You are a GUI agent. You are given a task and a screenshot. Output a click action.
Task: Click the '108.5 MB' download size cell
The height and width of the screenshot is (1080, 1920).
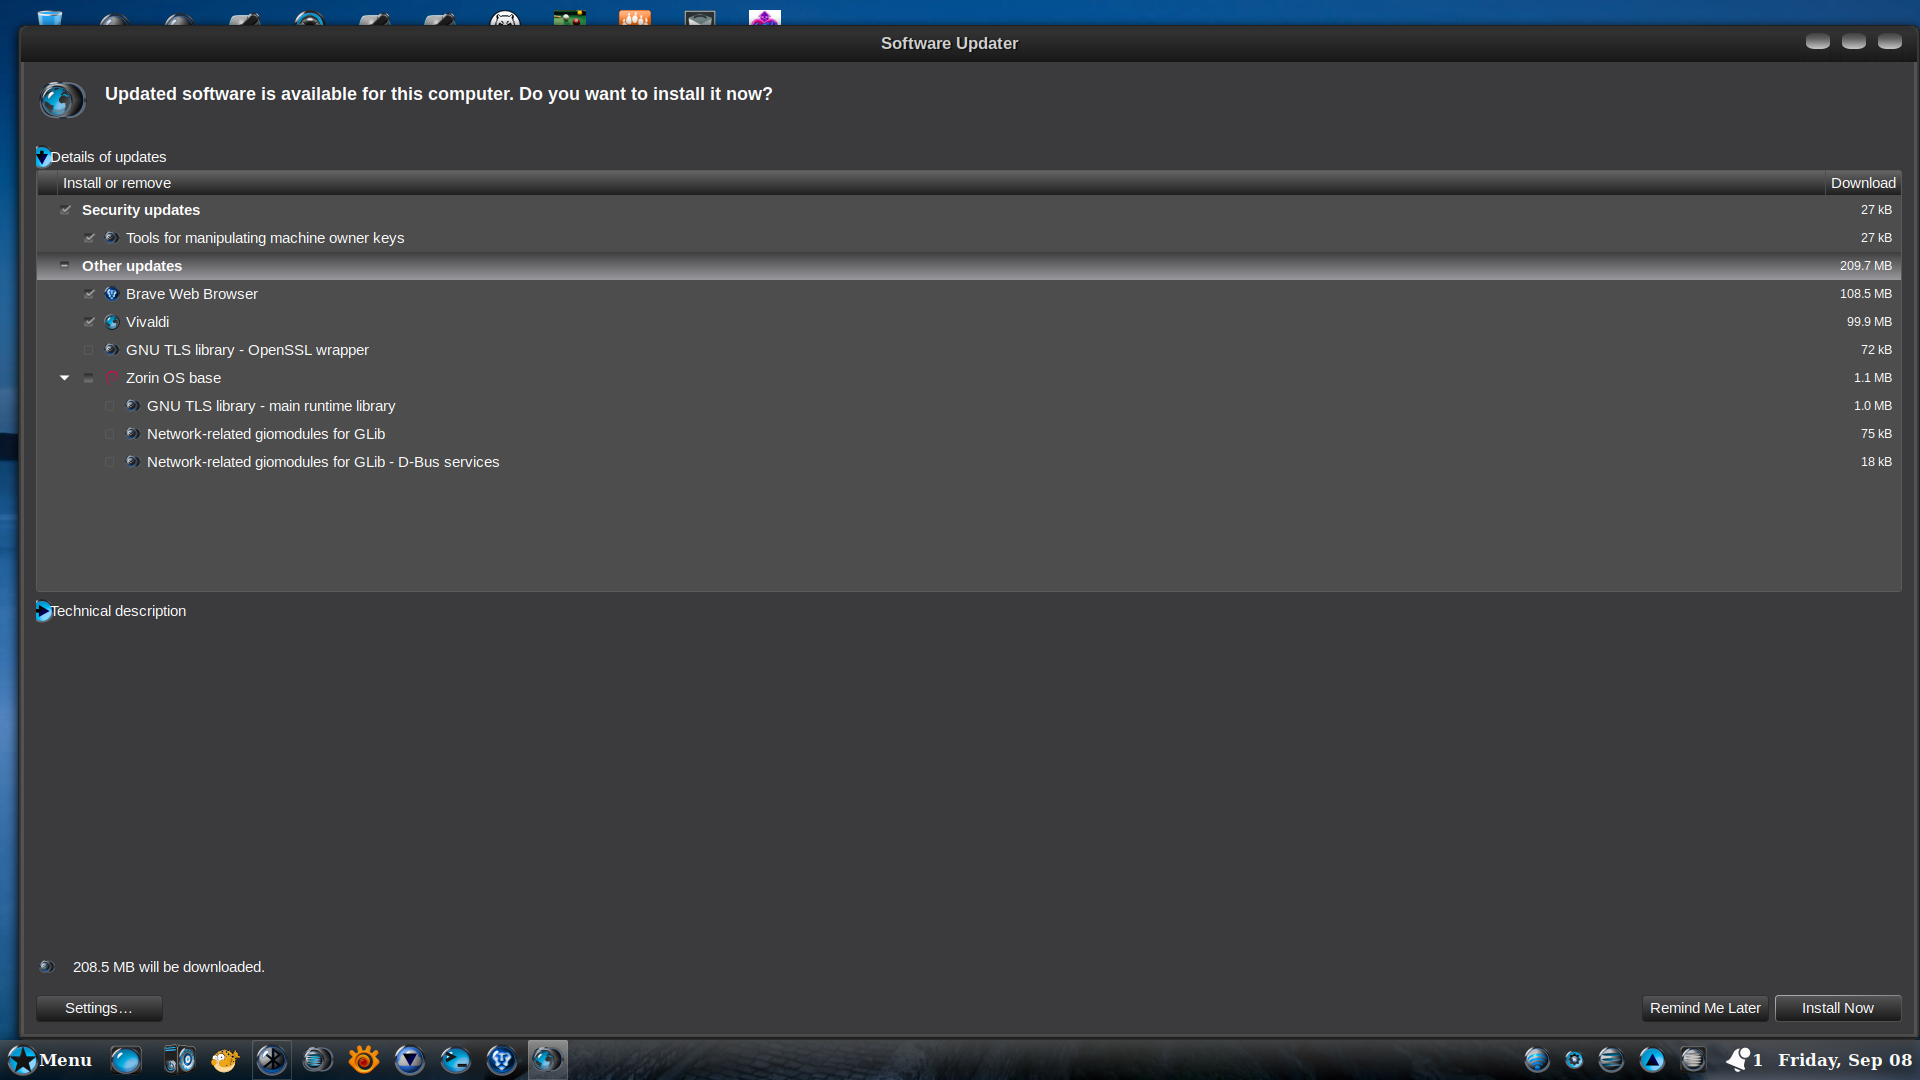(1866, 294)
